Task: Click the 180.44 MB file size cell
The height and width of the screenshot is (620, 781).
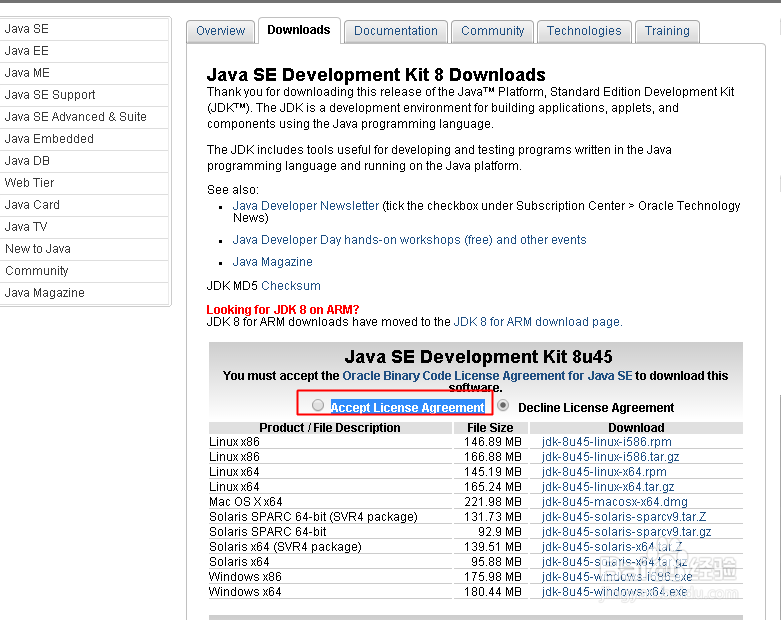Action: [493, 591]
